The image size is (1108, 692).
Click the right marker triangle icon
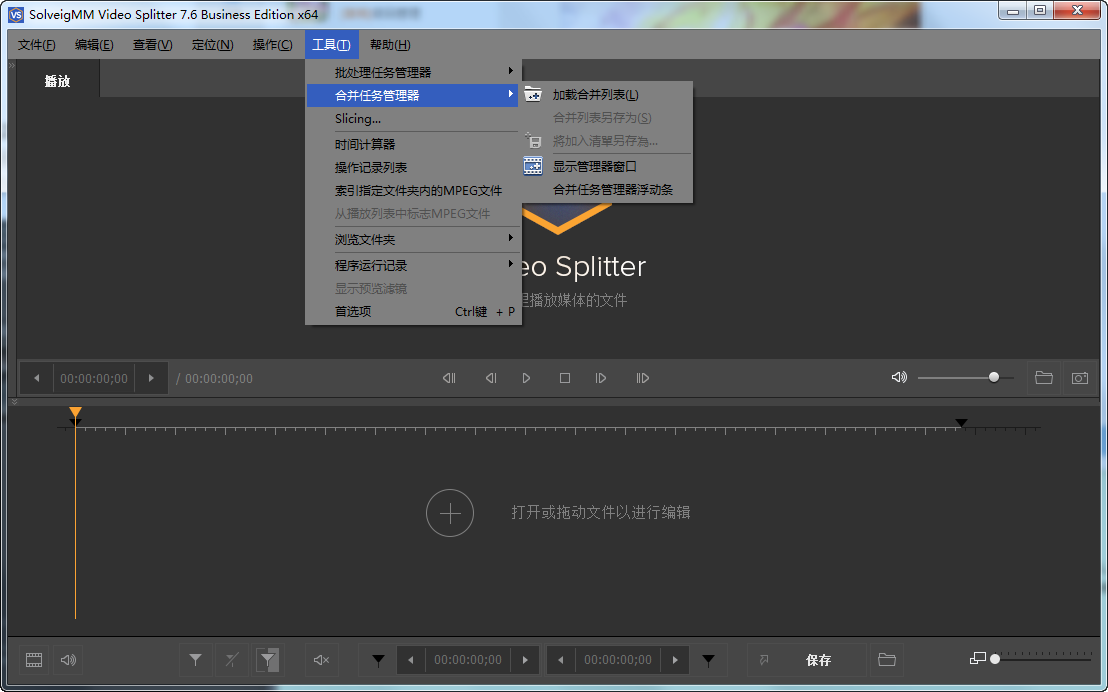coord(708,661)
